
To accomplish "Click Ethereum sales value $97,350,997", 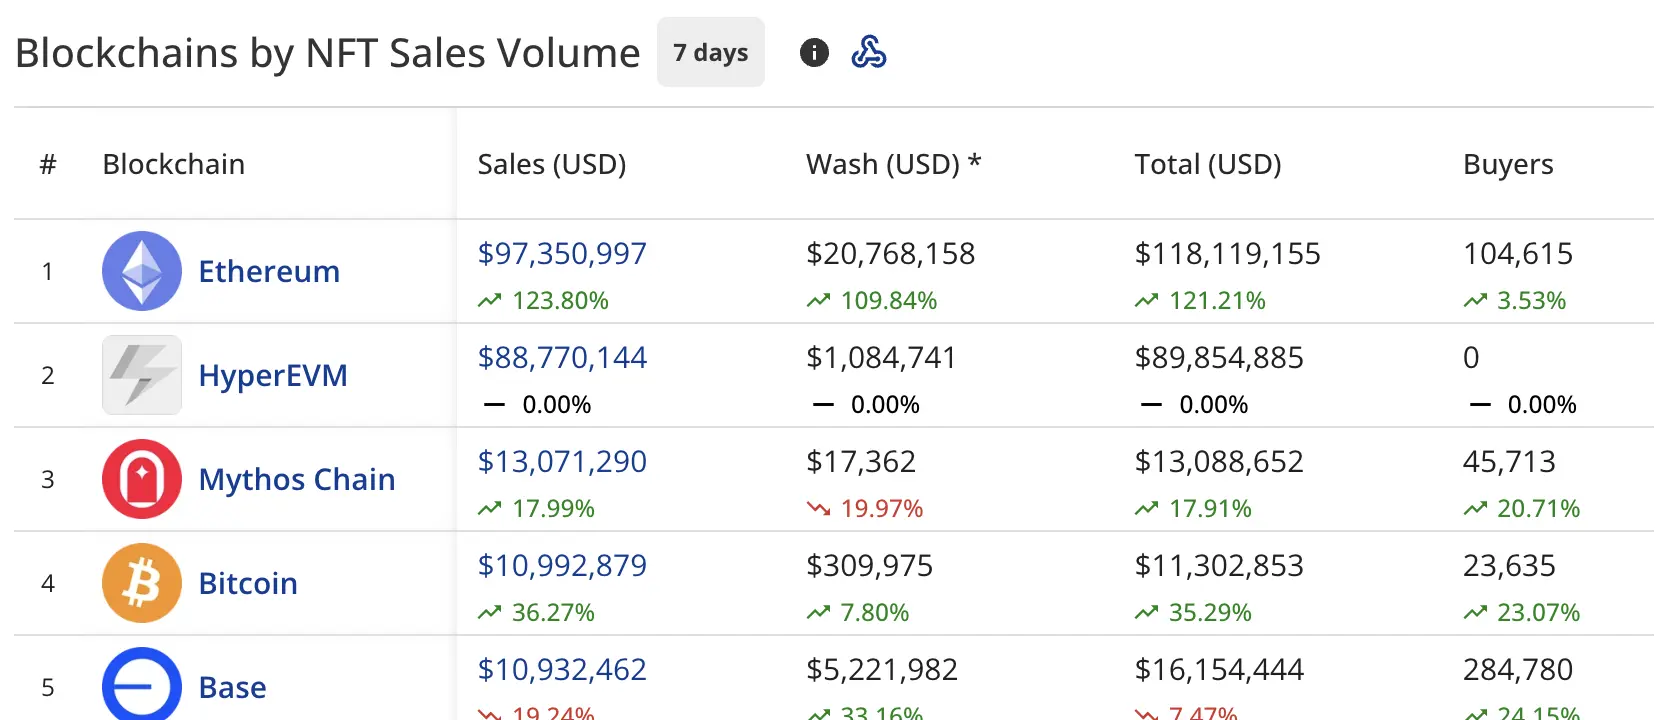I will pos(562,253).
